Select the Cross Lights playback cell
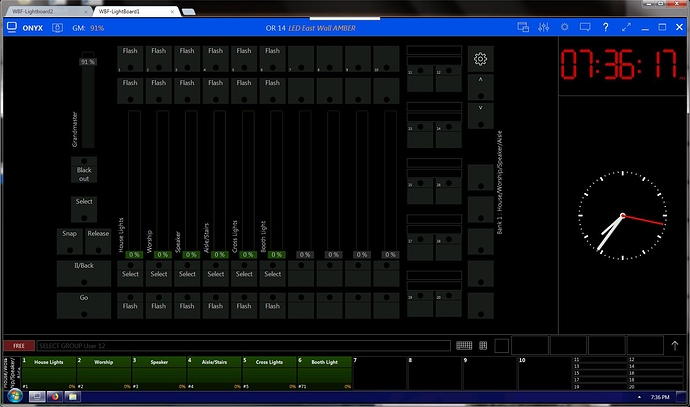 pos(269,373)
